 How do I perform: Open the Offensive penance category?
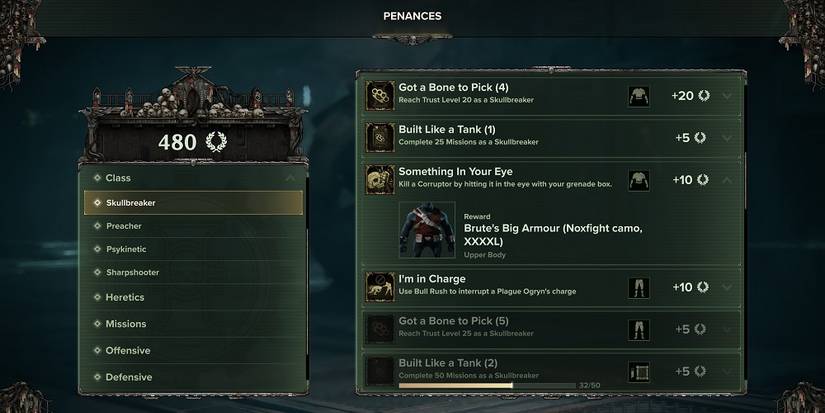[128, 351]
